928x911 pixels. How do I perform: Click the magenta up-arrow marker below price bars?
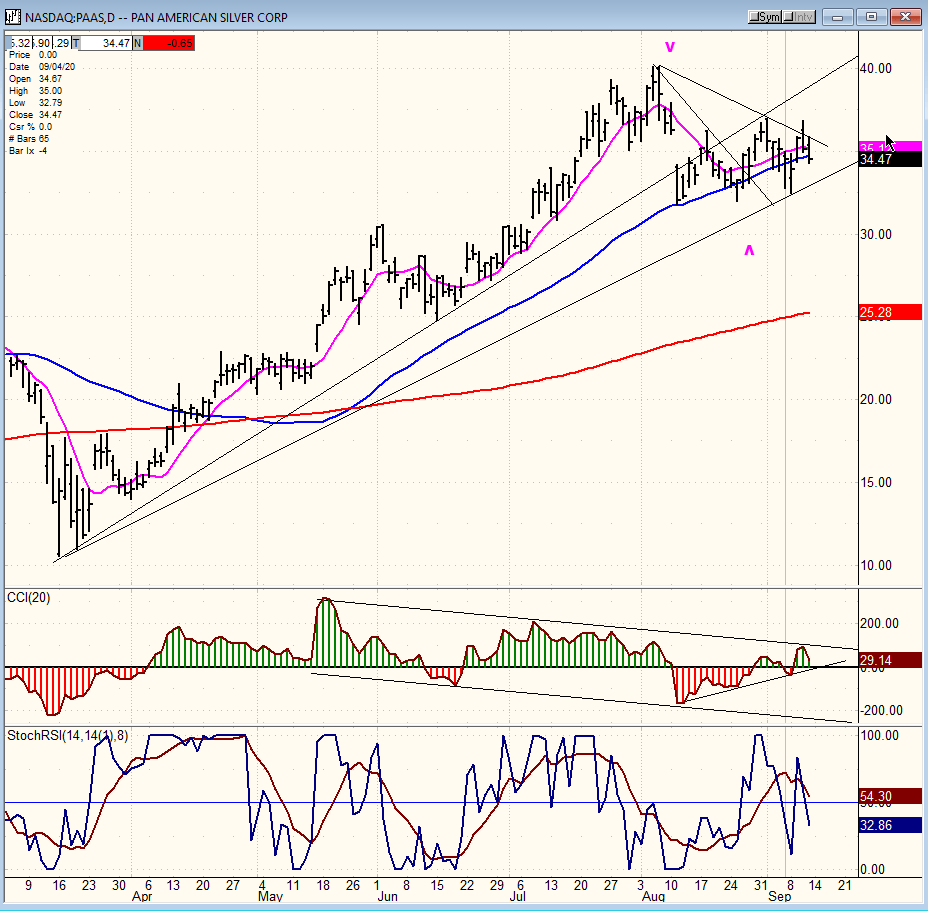pos(749,250)
